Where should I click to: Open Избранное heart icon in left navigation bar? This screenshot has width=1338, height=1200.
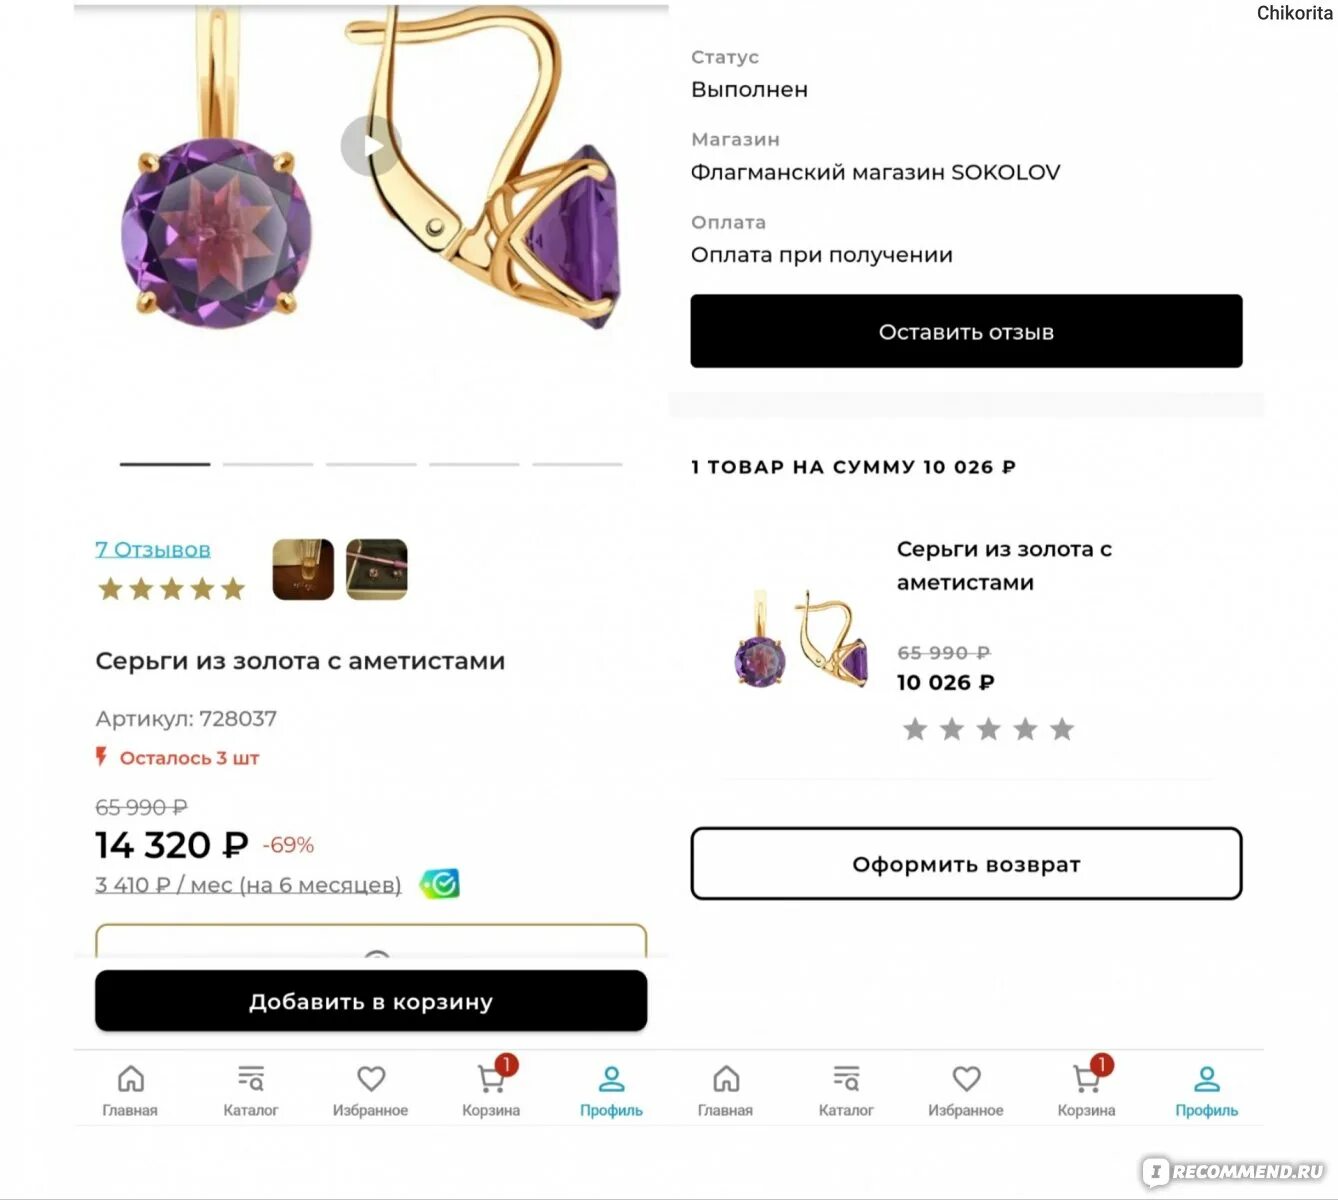pos(370,1080)
